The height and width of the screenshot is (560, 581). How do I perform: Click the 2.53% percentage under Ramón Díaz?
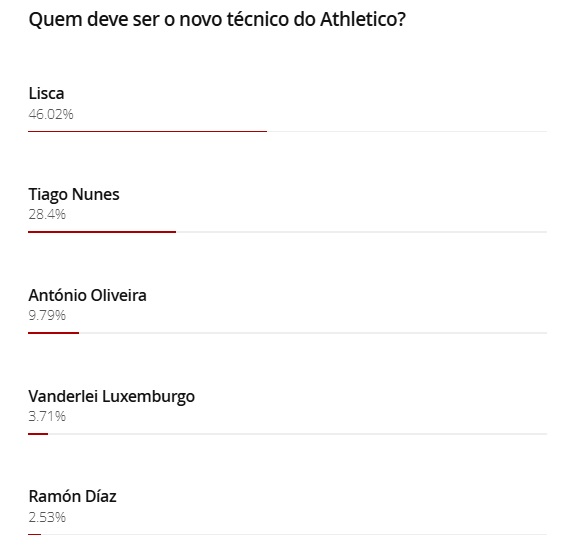click(x=47, y=517)
